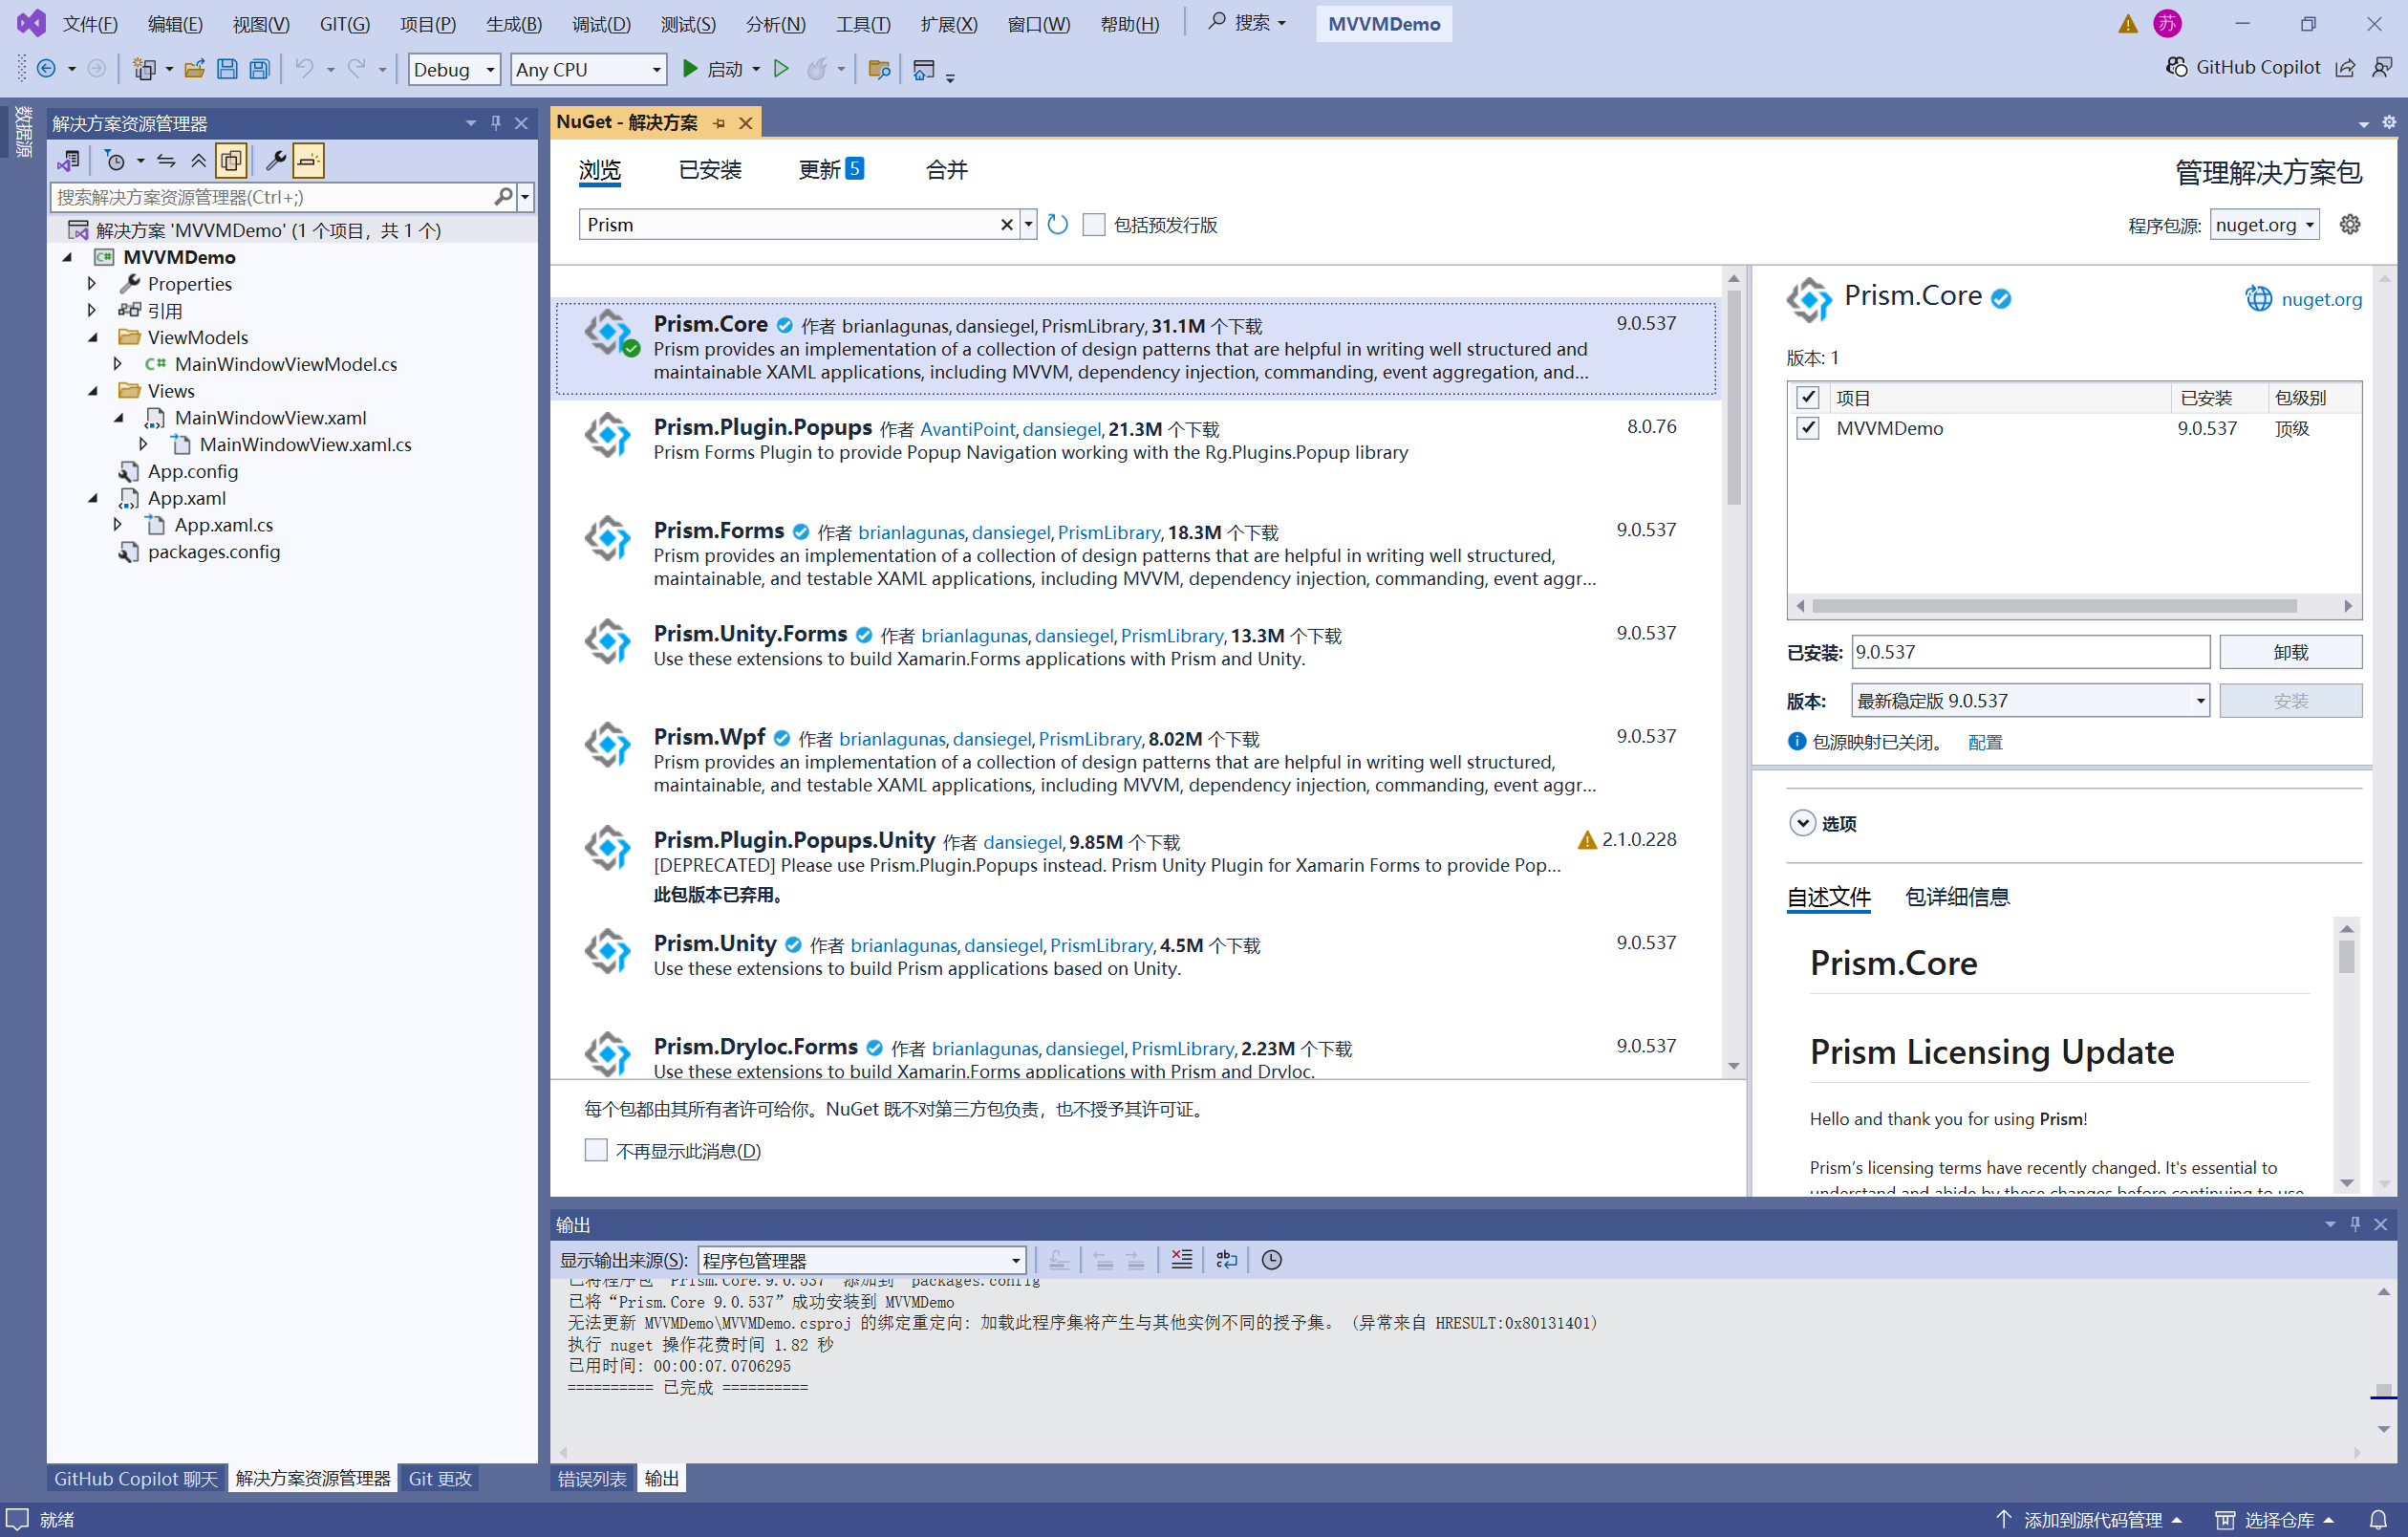
Task: Open the Debug configuration dropdown
Action: (454, 69)
